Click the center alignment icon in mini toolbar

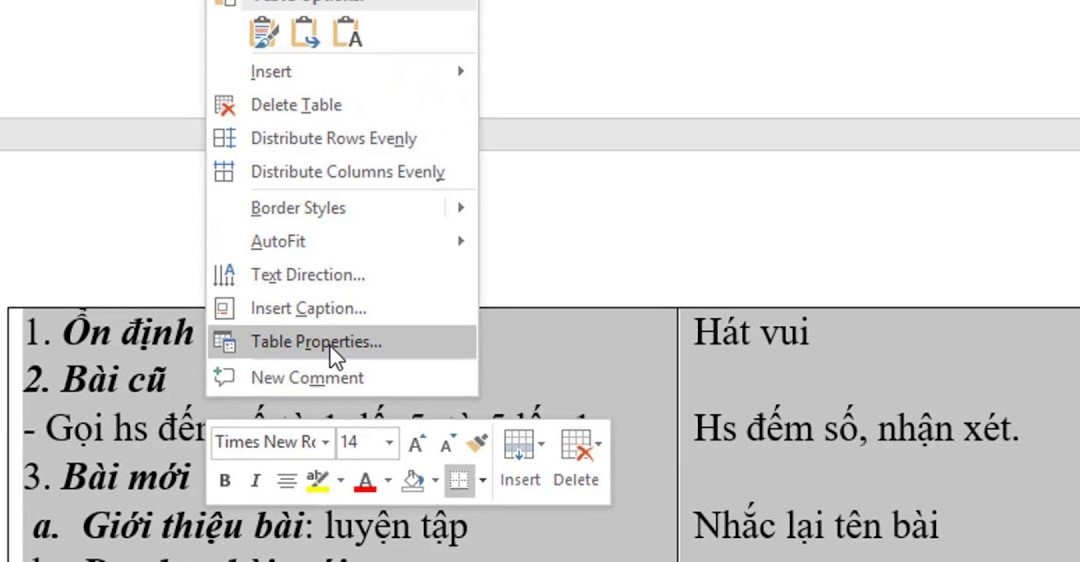tap(286, 481)
